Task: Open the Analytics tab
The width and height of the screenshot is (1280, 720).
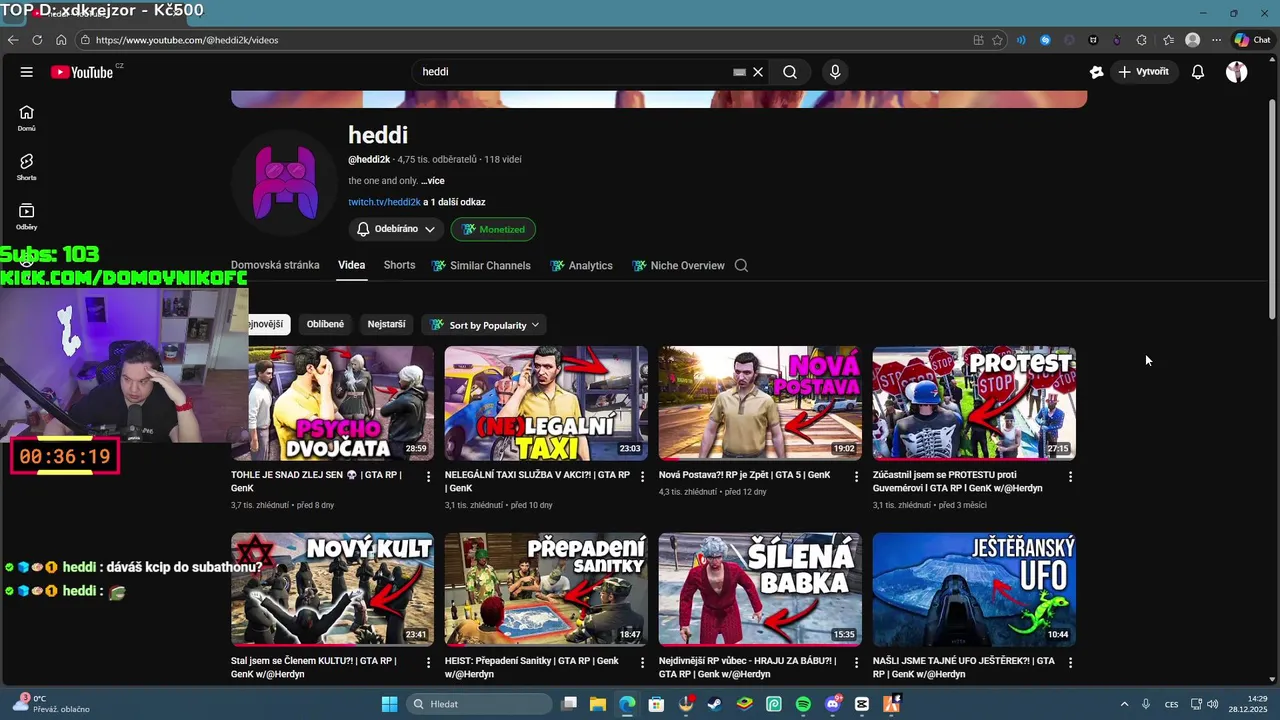Action: click(581, 265)
